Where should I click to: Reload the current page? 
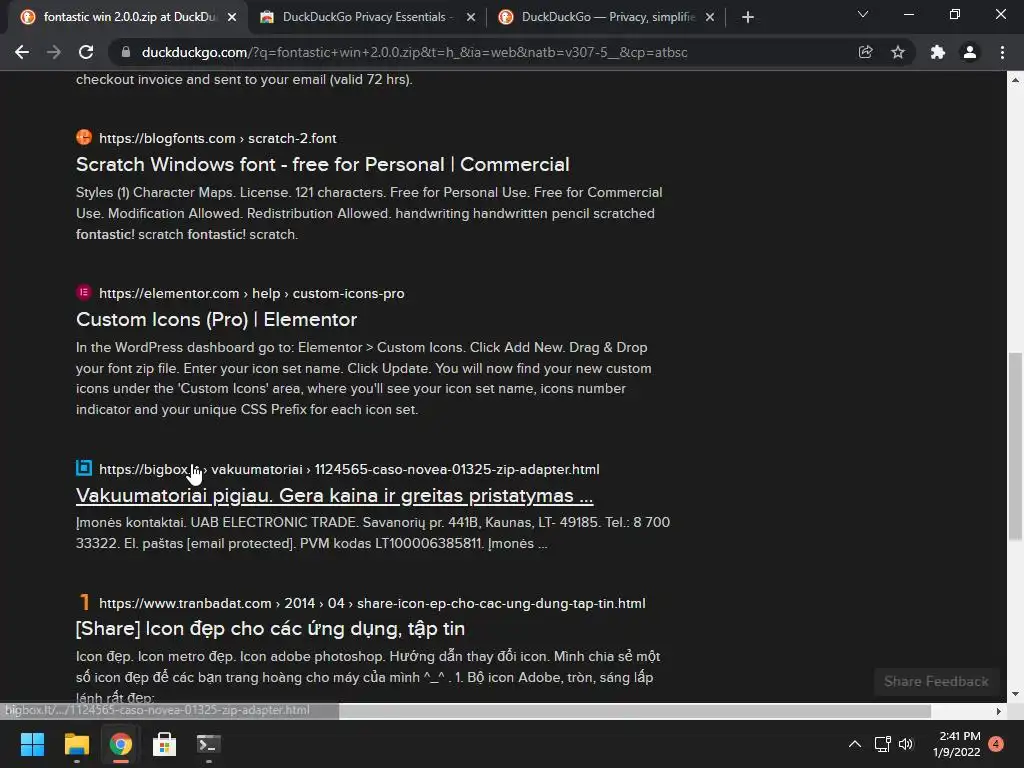tap(86, 52)
